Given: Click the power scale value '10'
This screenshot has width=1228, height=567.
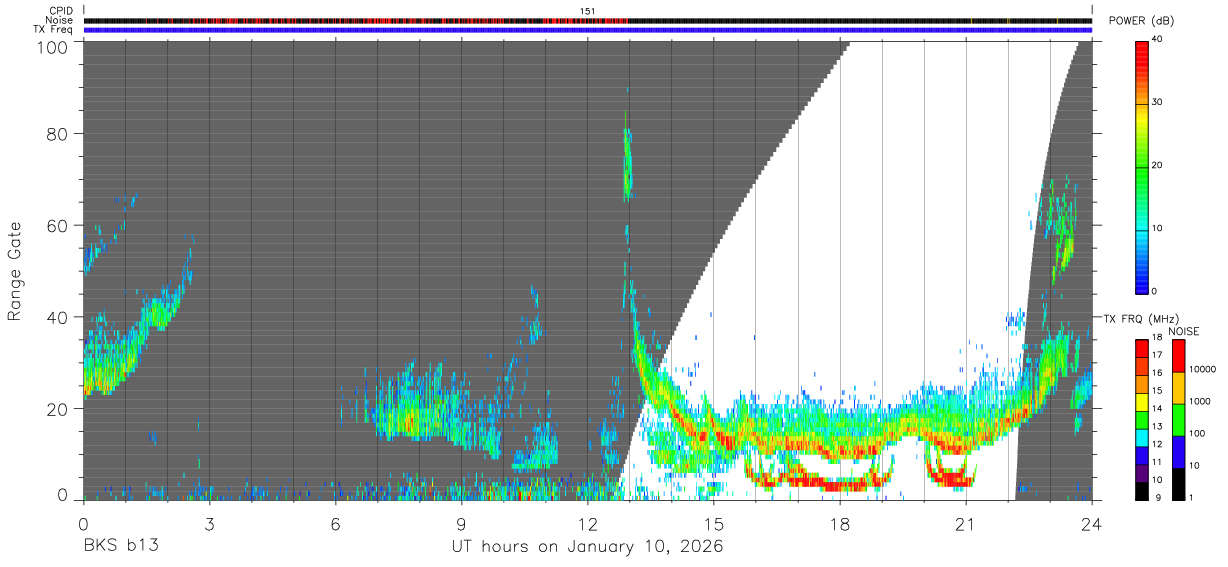Looking at the screenshot, I should [x=1157, y=229].
